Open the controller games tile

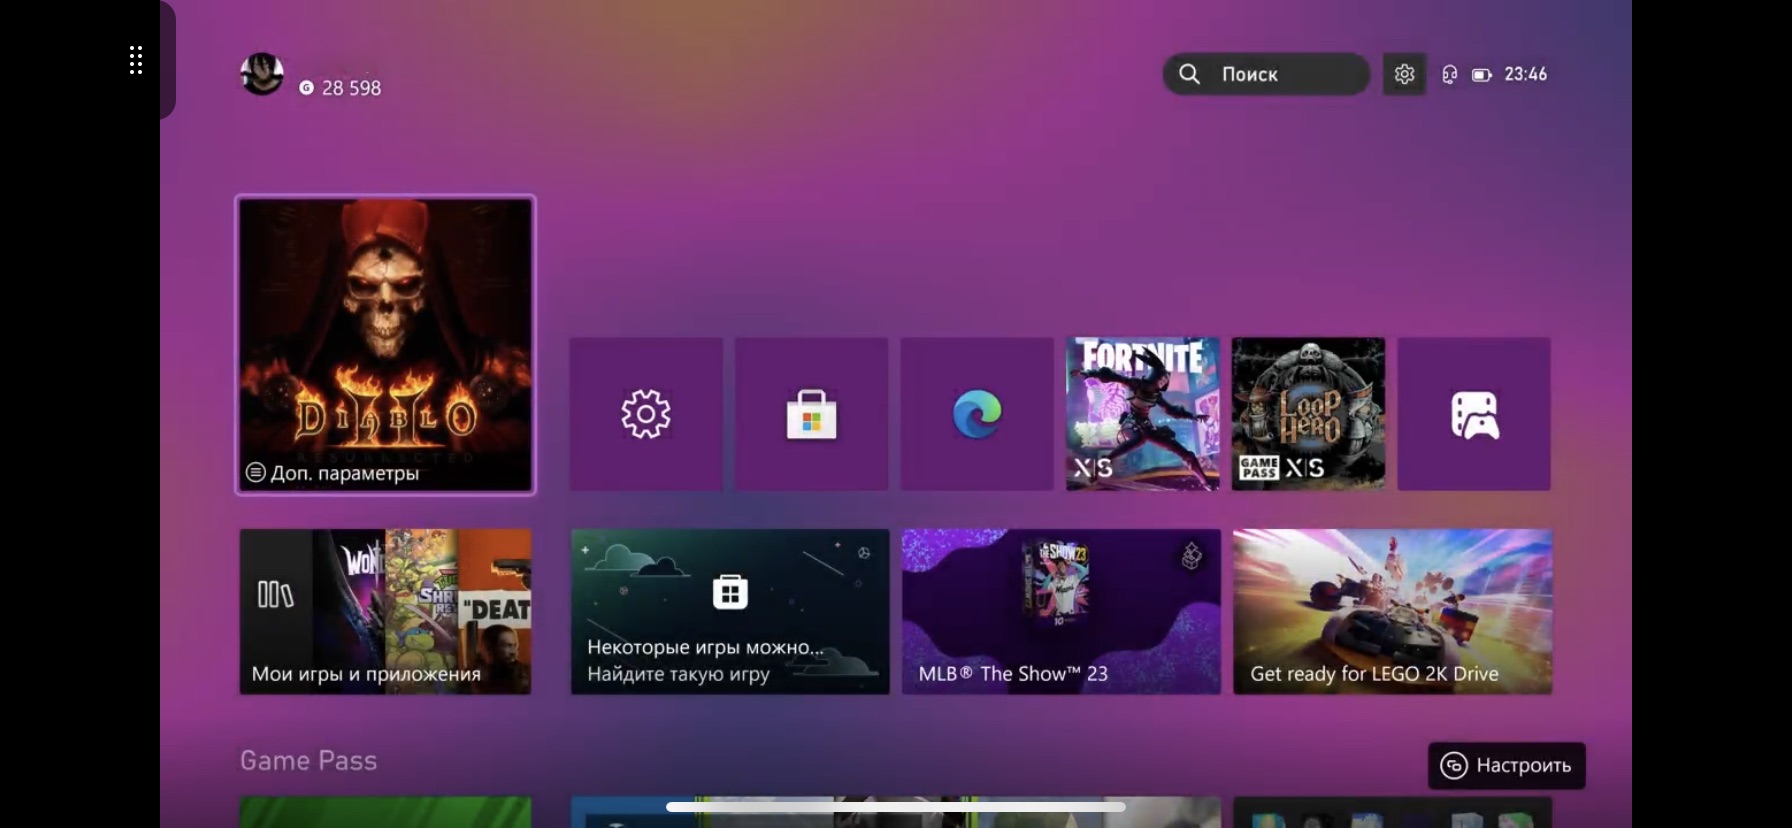[x=1474, y=414]
